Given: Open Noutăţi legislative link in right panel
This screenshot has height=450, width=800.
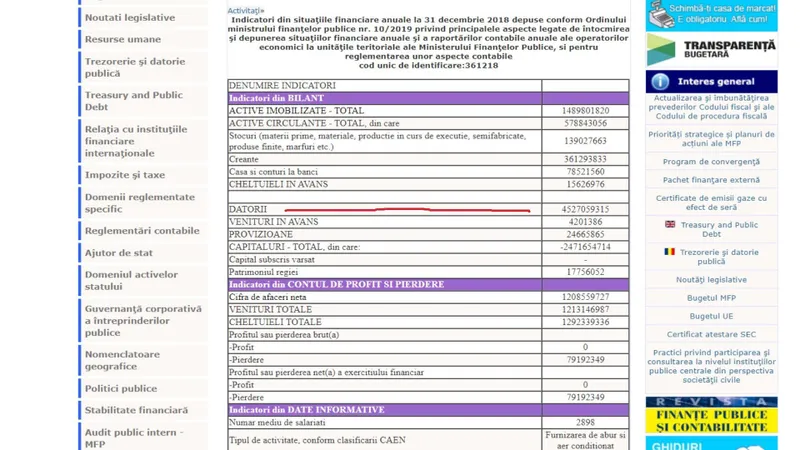Looking at the screenshot, I should [x=711, y=280].
